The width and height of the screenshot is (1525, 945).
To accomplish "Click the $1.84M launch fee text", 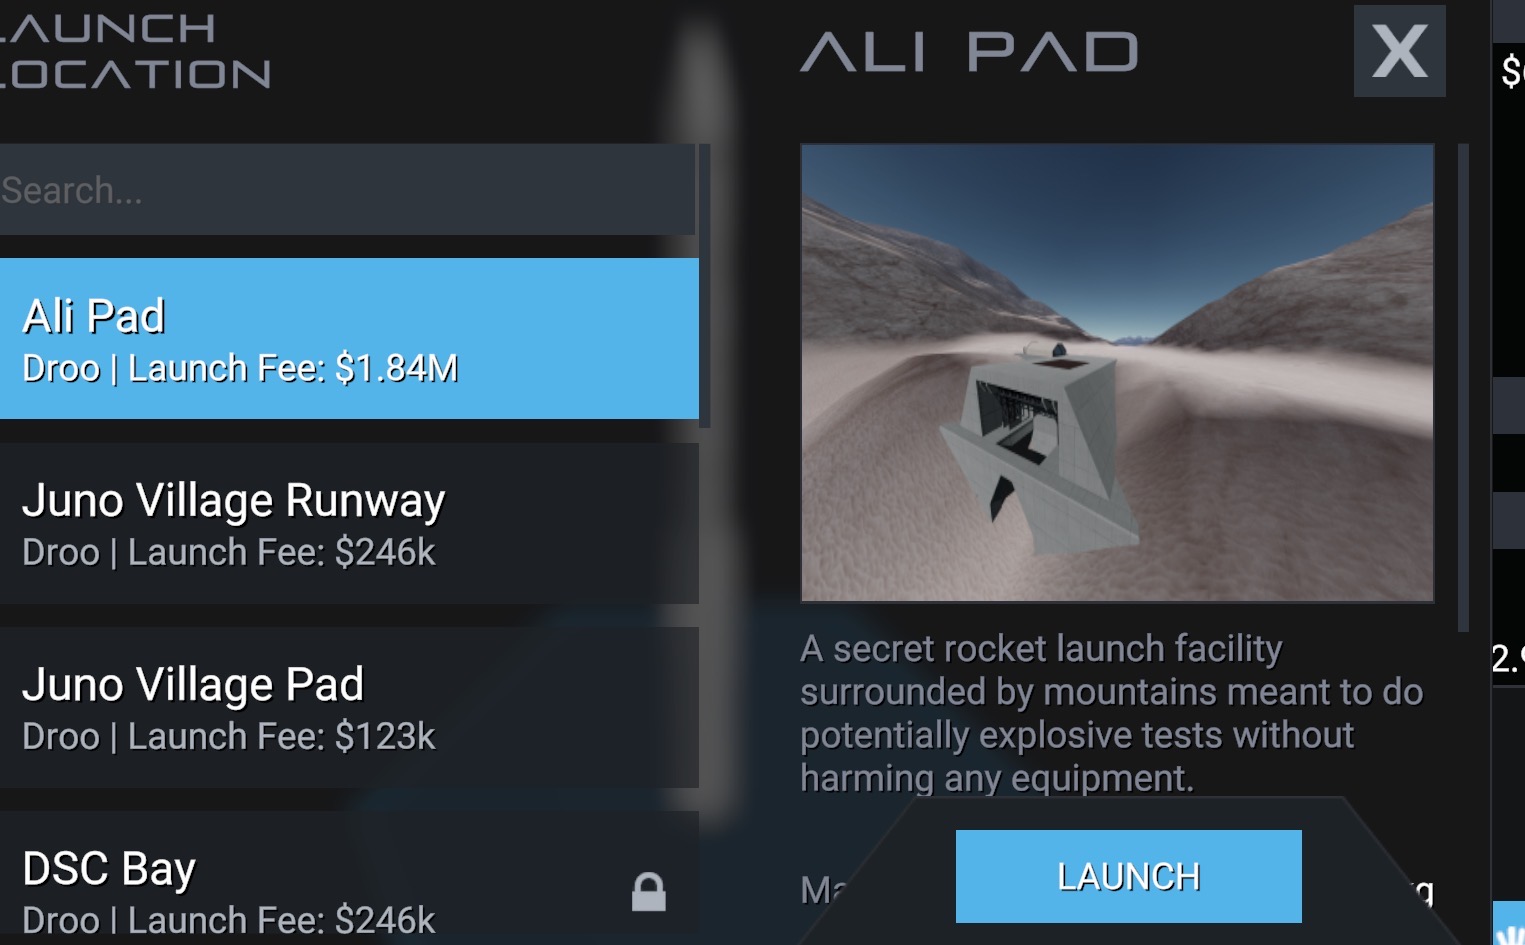I will point(397,369).
